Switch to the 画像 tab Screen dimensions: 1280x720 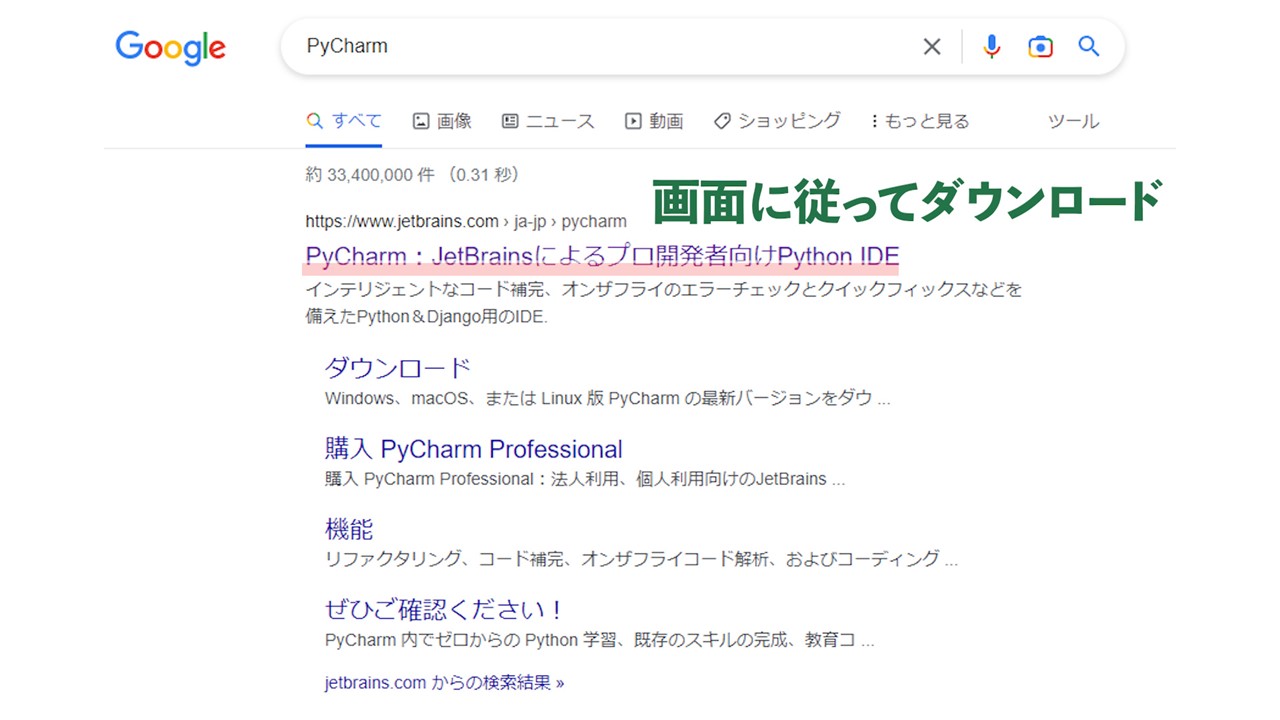(x=442, y=121)
